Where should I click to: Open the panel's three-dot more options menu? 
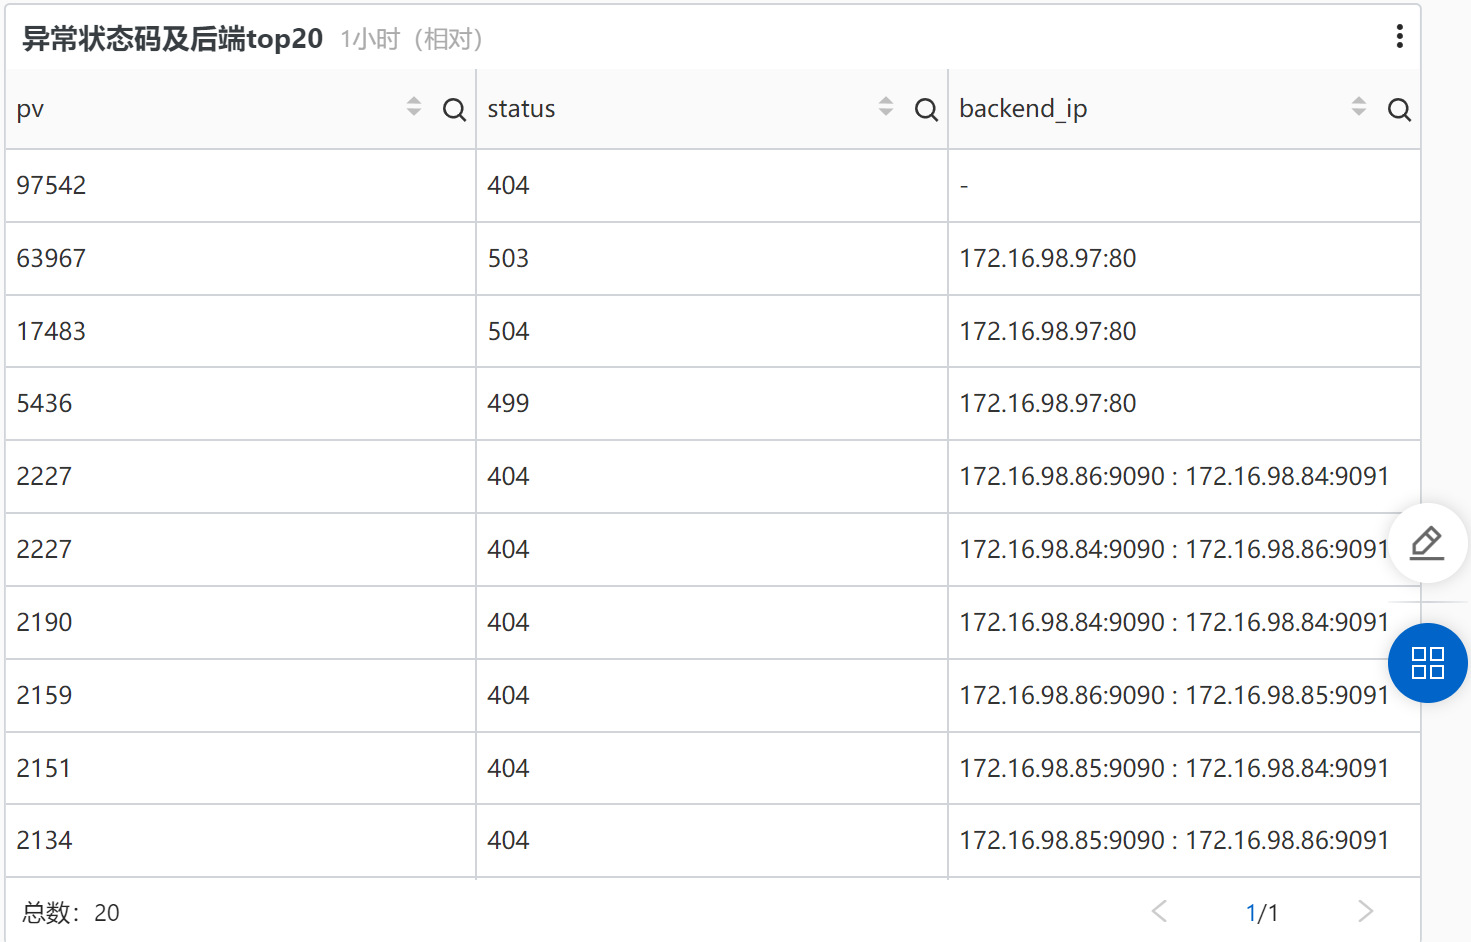(x=1399, y=37)
